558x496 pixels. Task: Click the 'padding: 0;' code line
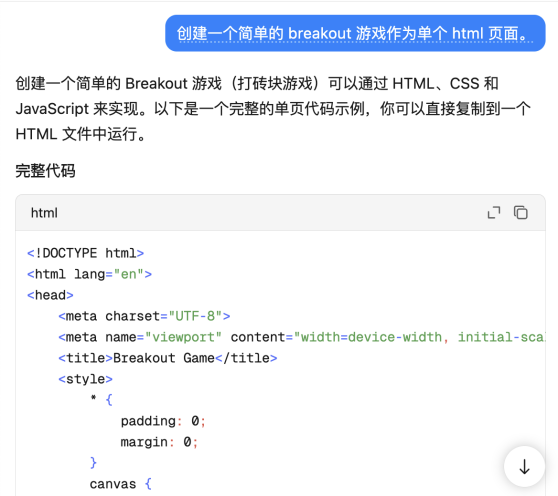pos(163,421)
